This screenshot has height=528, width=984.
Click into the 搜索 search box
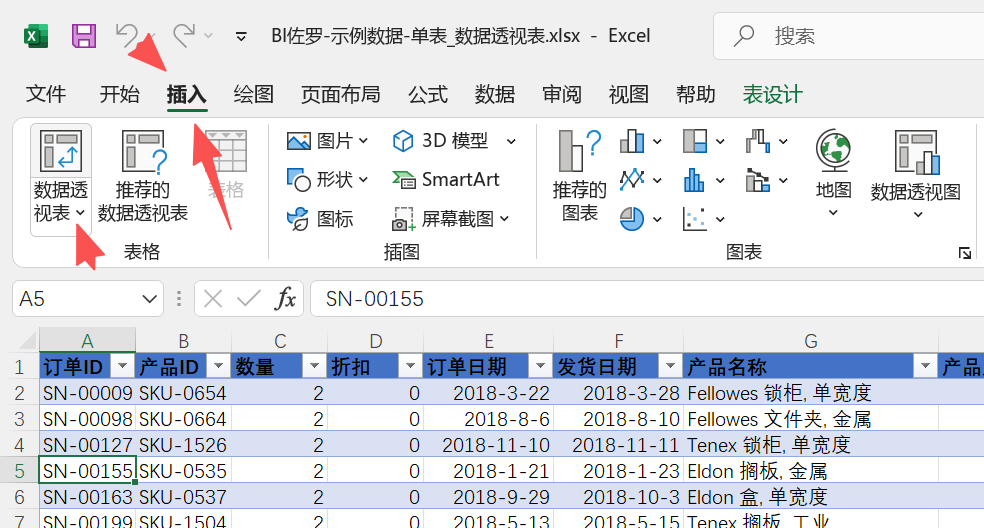[x=848, y=36]
